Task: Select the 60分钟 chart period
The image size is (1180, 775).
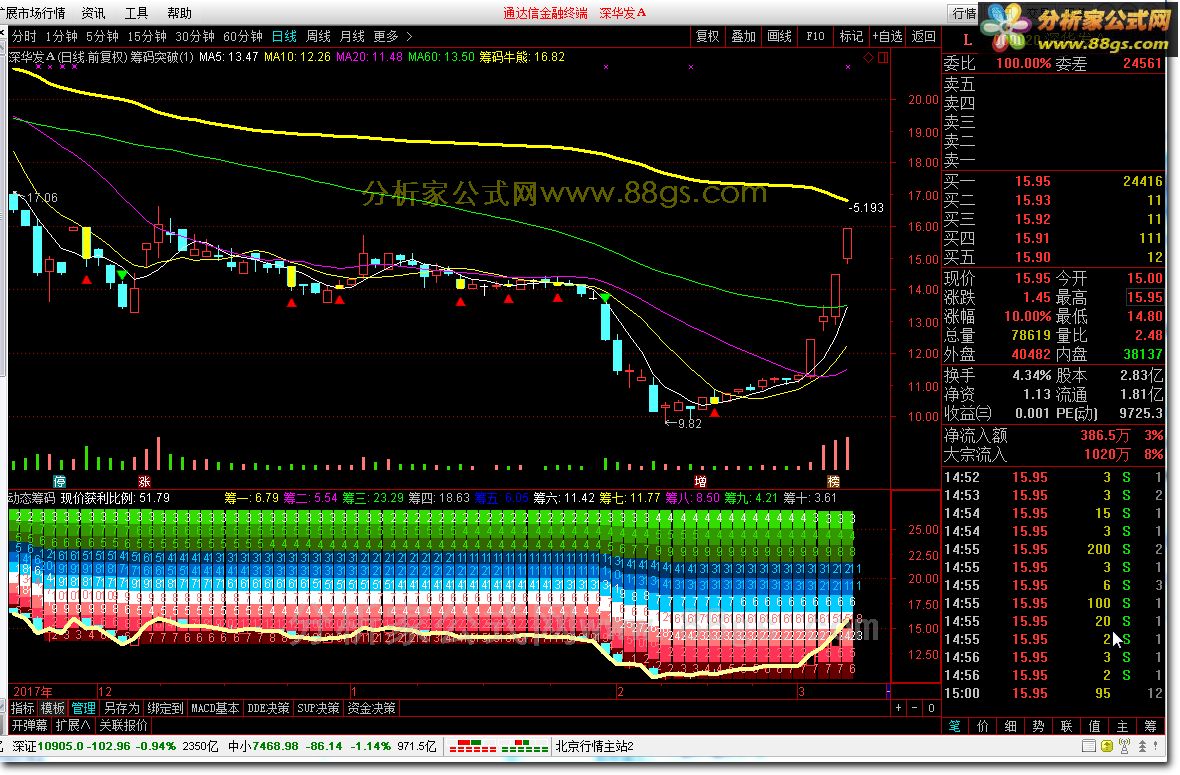Action: [x=243, y=36]
